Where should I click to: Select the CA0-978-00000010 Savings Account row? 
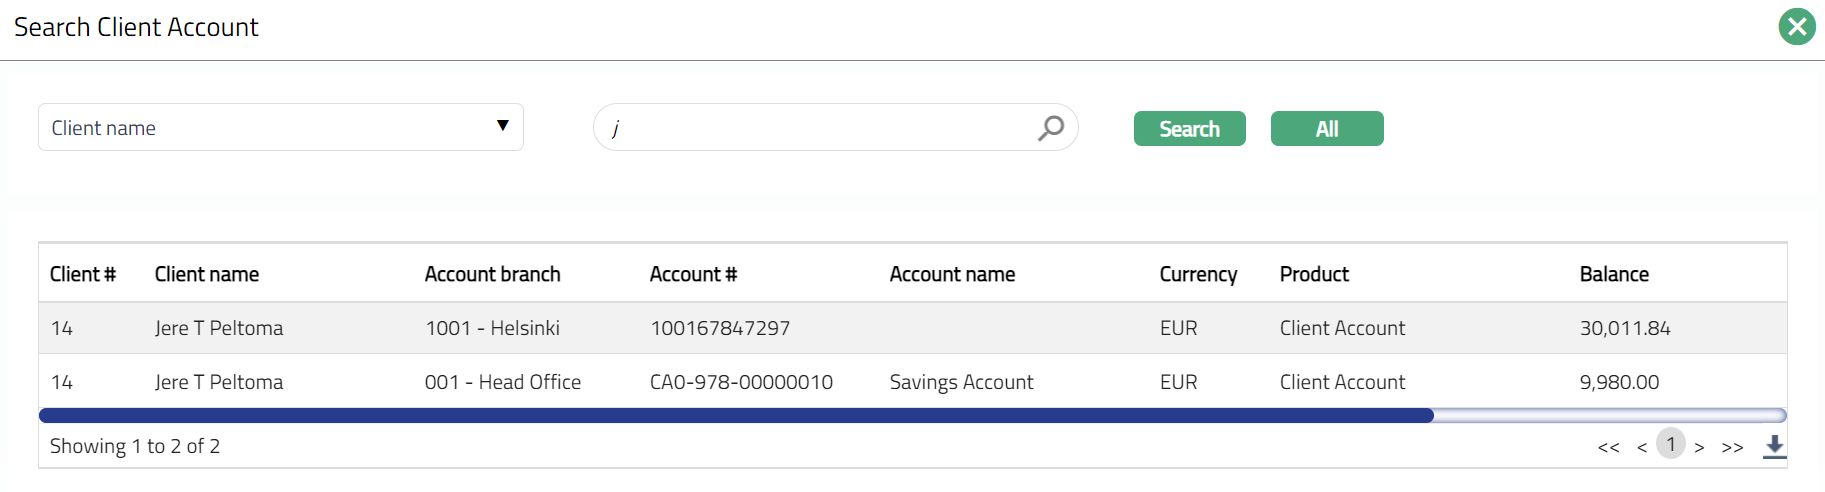pos(740,382)
